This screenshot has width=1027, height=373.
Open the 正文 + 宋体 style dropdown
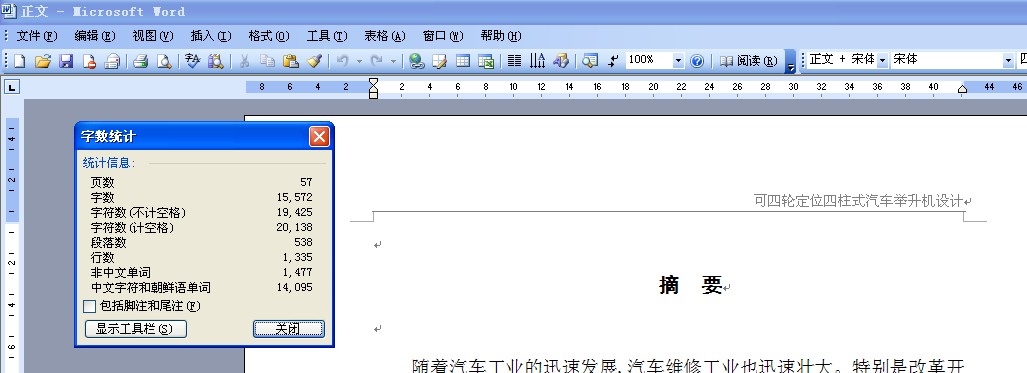coord(882,60)
